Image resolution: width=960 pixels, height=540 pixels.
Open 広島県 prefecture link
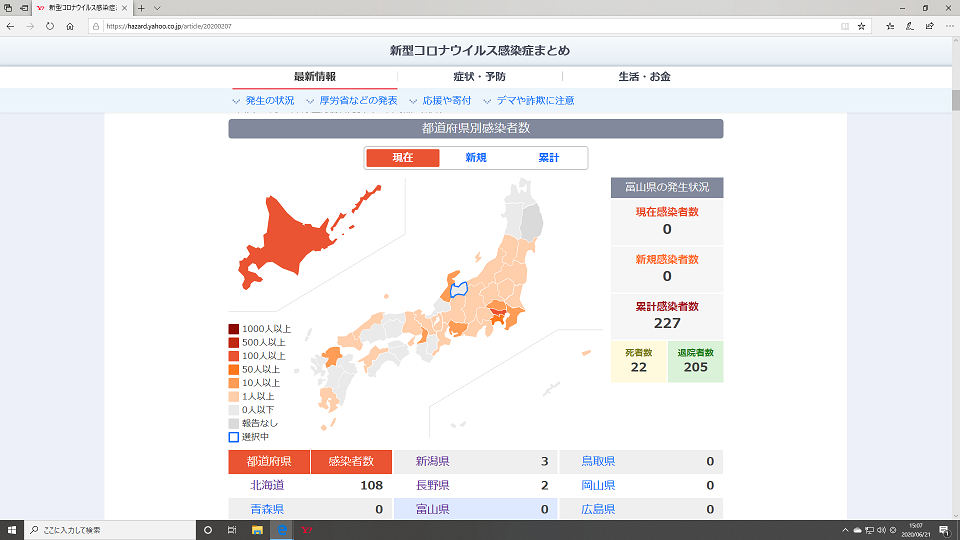598,509
